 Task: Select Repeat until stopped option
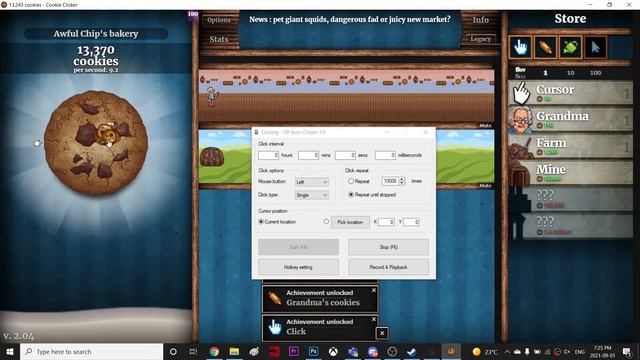click(351, 195)
